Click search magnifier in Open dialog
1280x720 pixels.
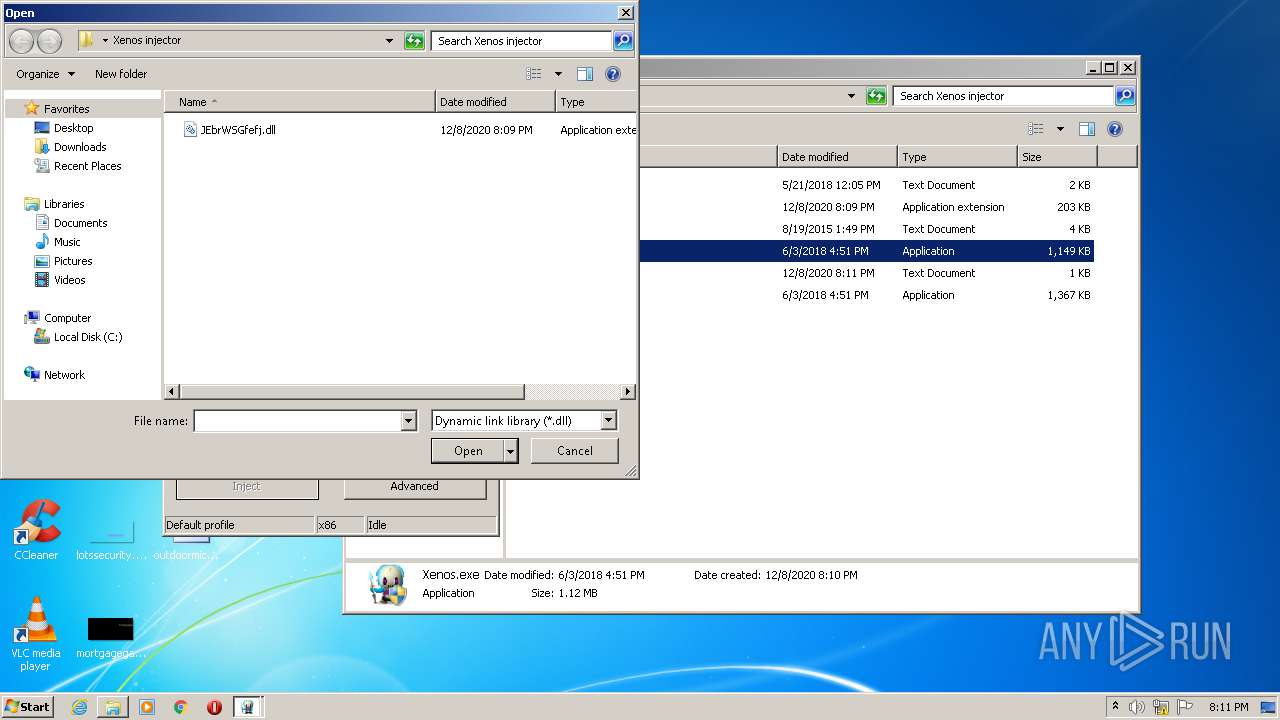click(x=623, y=41)
